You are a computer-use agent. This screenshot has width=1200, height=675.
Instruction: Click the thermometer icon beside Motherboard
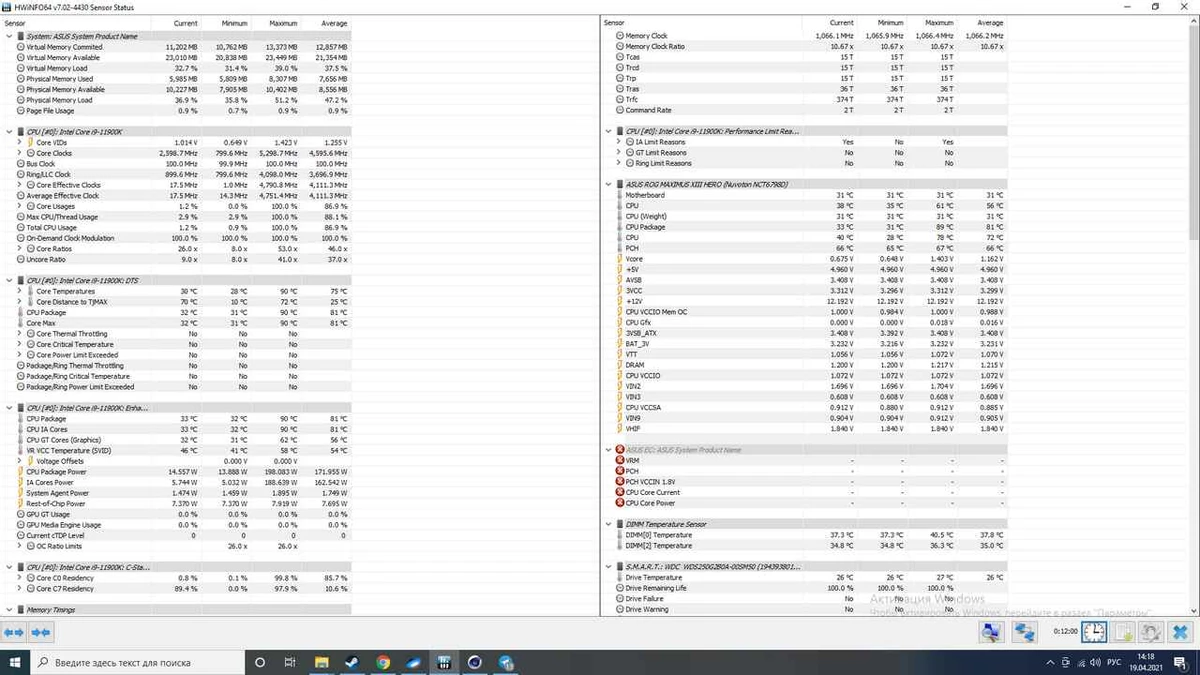click(x=620, y=195)
